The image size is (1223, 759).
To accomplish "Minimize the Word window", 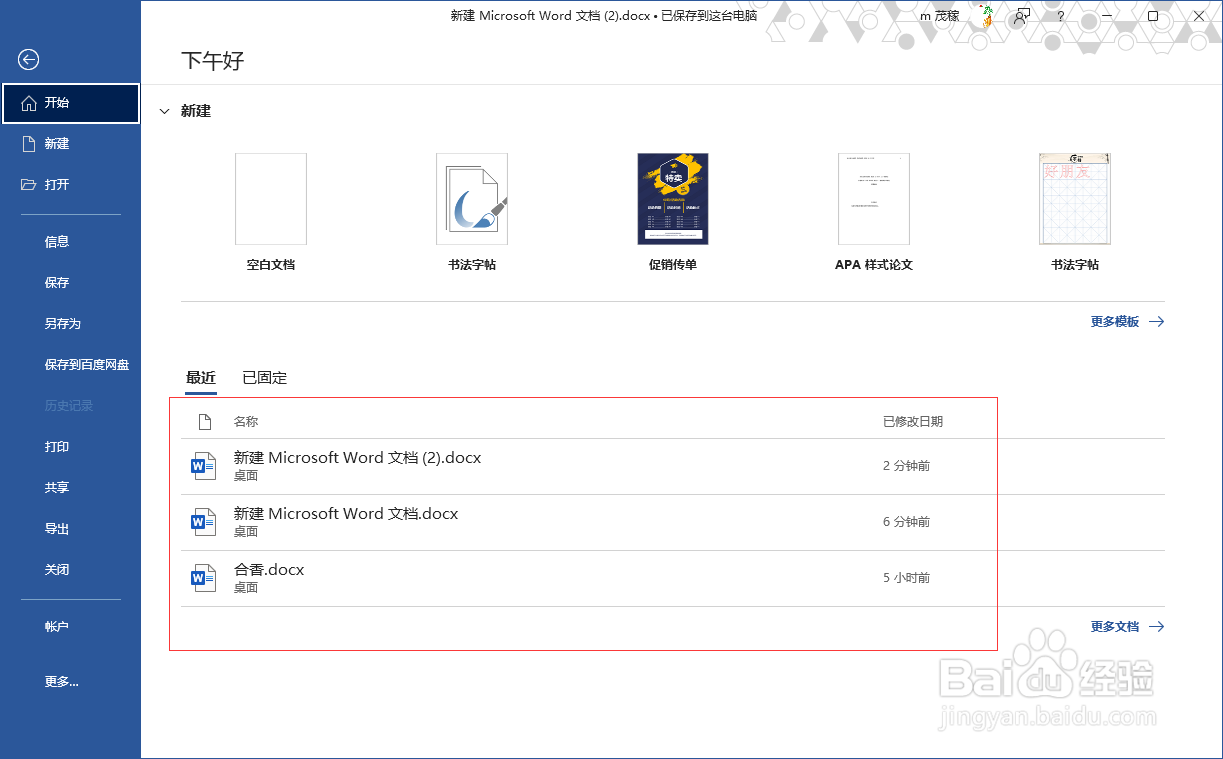I will (x=1106, y=16).
